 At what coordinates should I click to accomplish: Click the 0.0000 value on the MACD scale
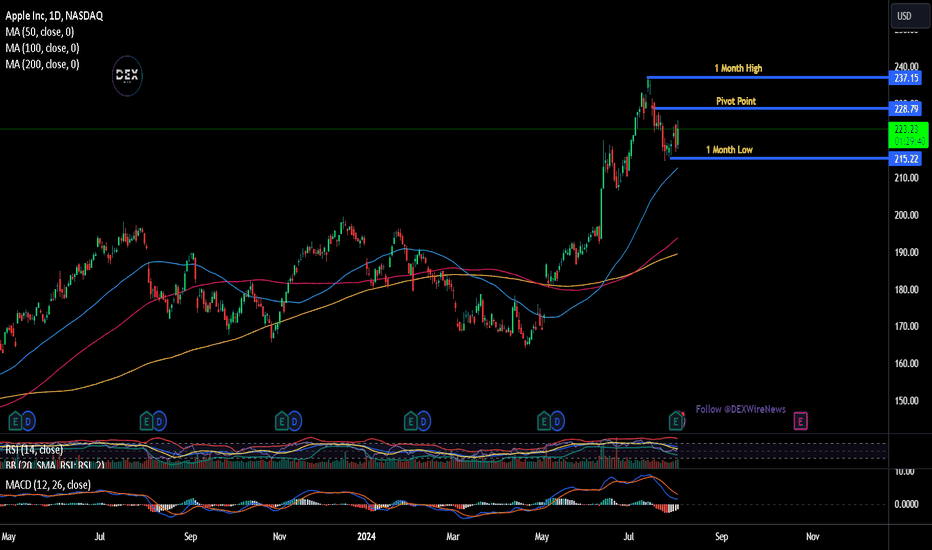tap(906, 504)
